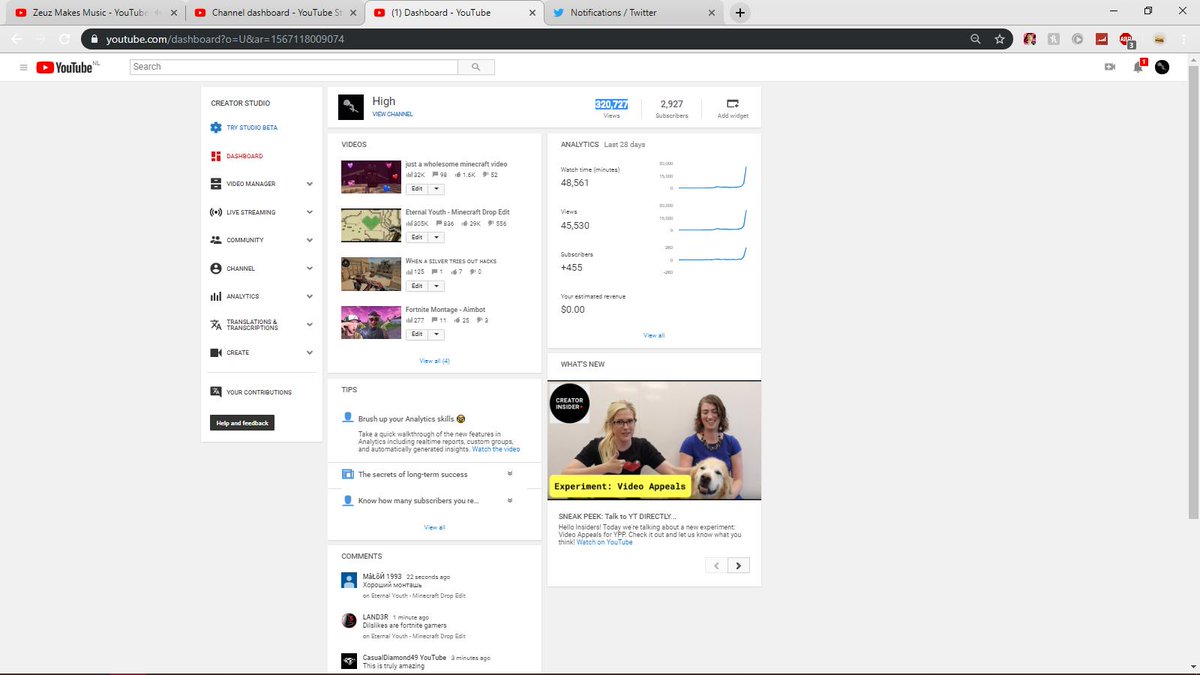The width and height of the screenshot is (1200, 675).
Task: Click CasualDiamond49 YouTube commenter name
Action: (x=405, y=657)
